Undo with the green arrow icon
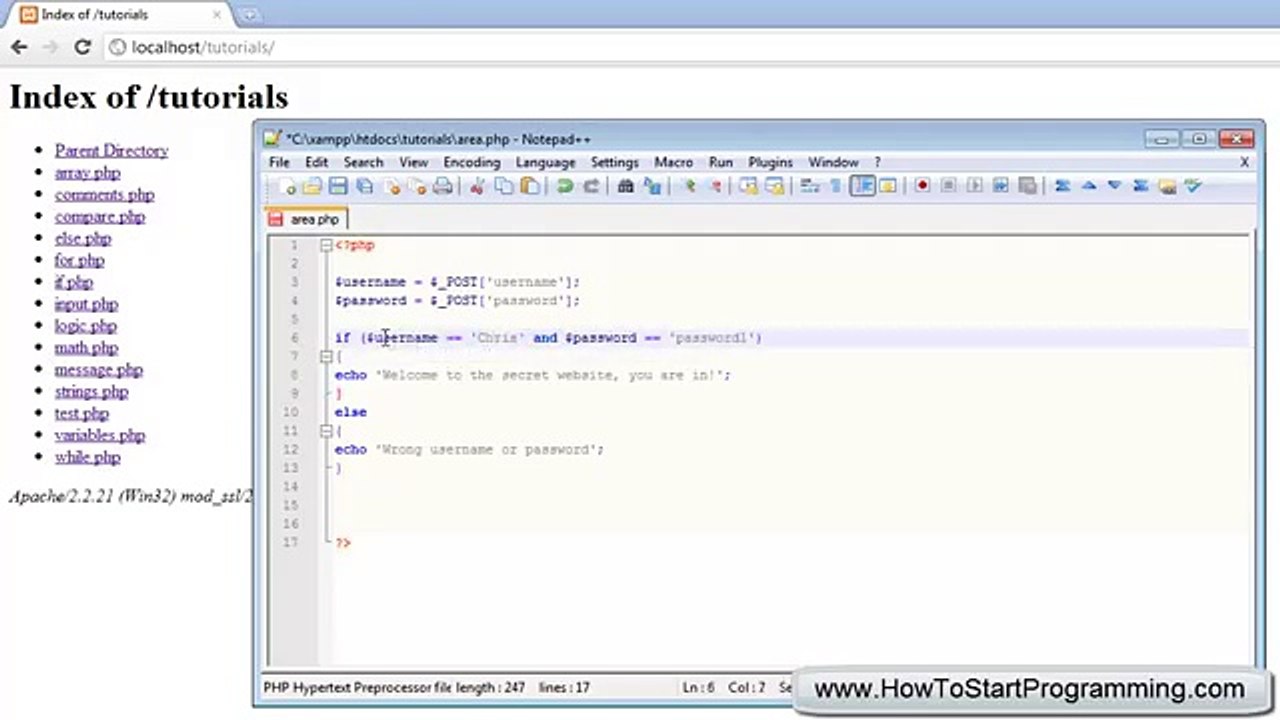Screen dimensions: 1280x720 click(565, 186)
